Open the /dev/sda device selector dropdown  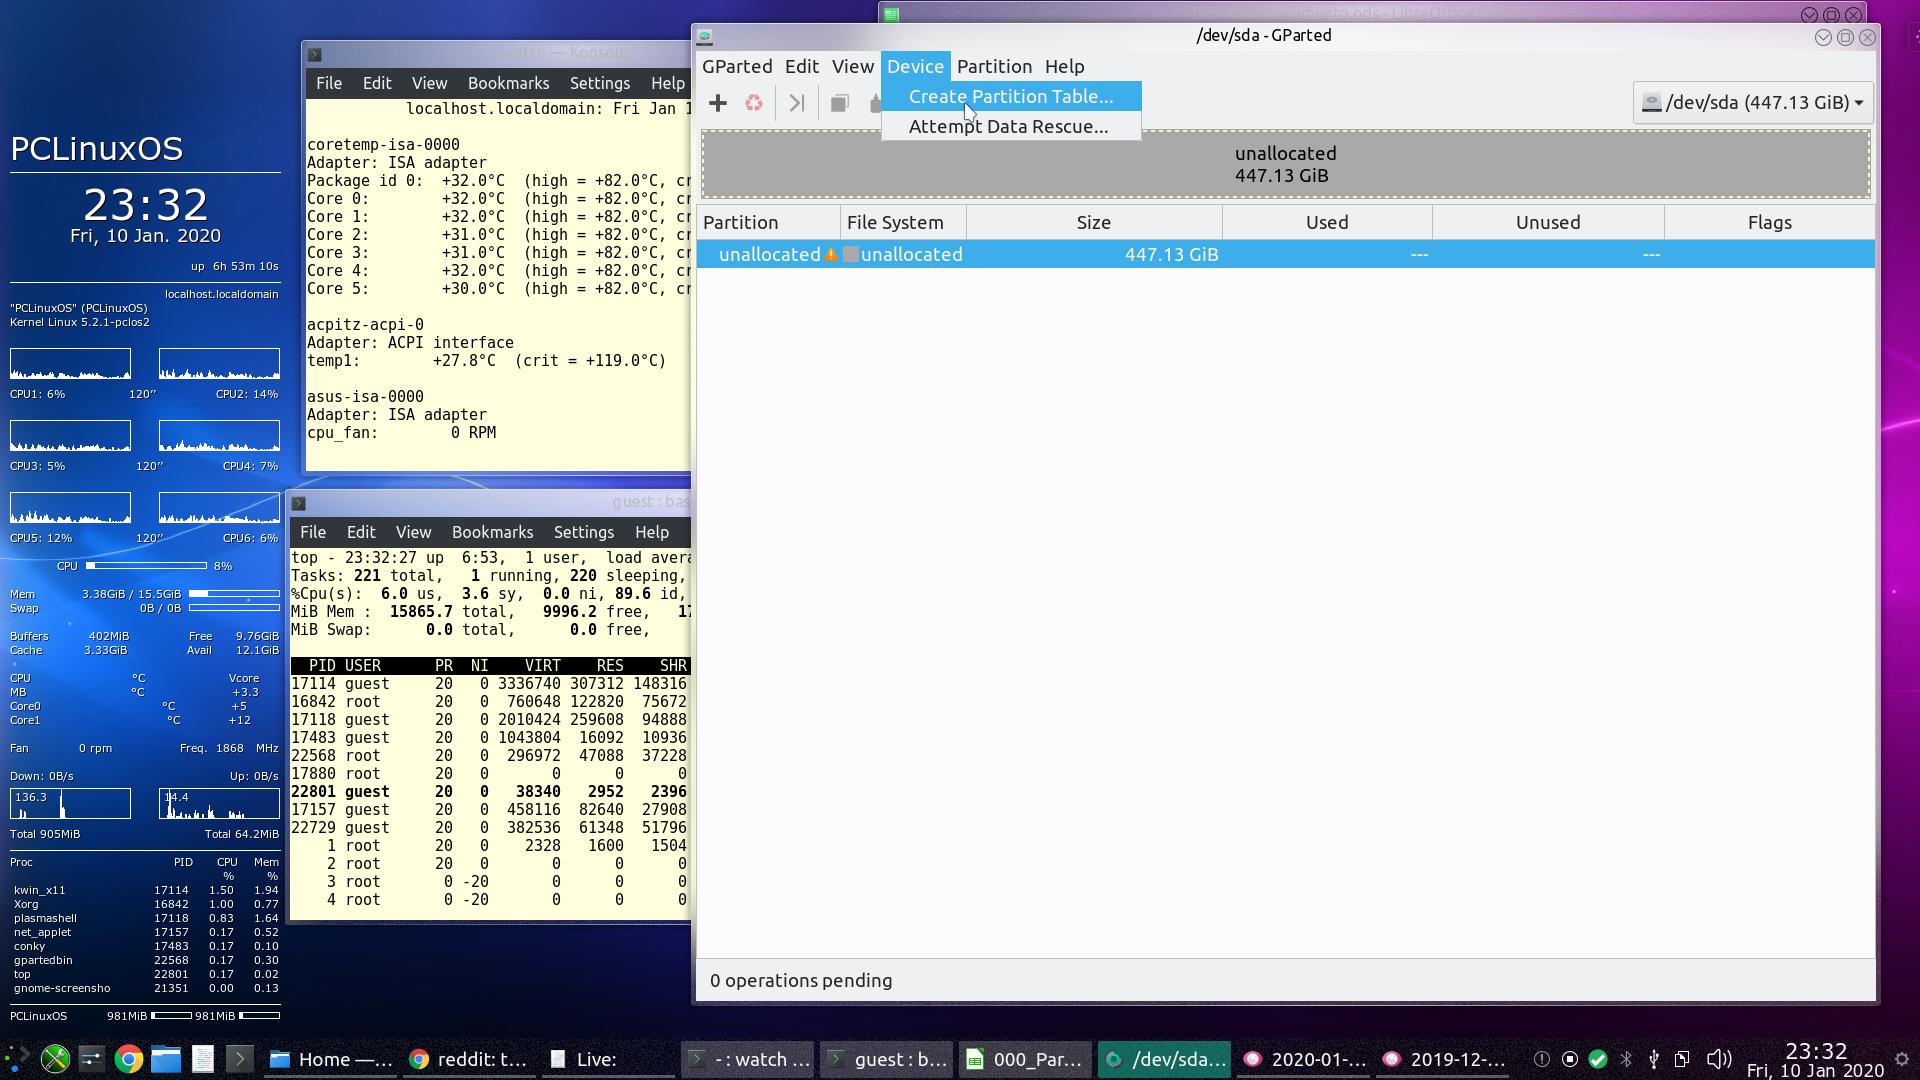click(1753, 103)
